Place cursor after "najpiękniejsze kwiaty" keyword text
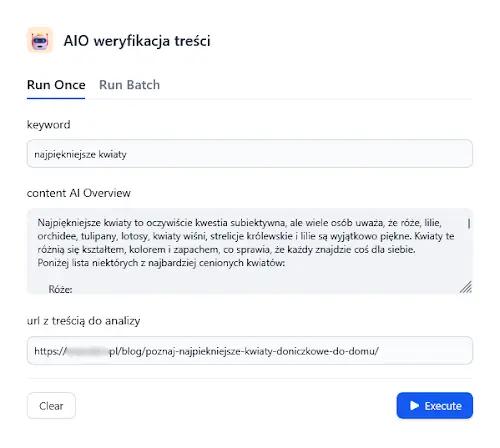This screenshot has width=500, height=448. pyautogui.click(x=127, y=154)
